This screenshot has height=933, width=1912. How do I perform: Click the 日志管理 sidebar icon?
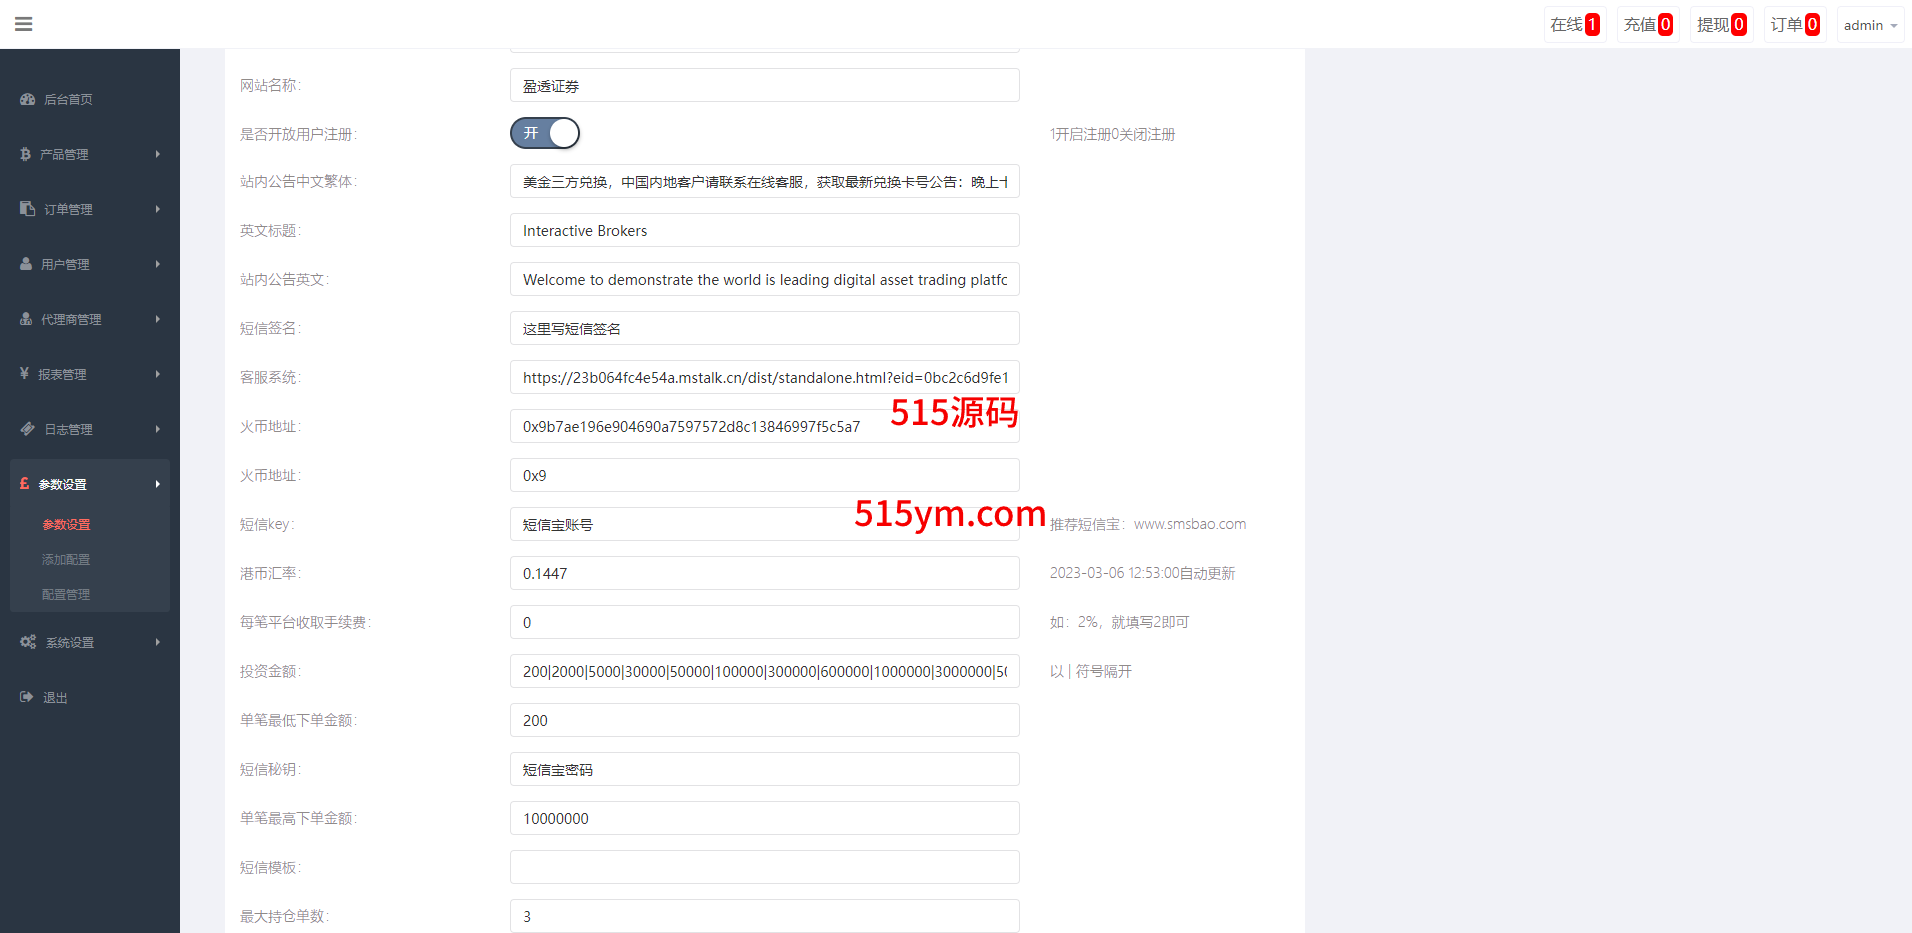(x=27, y=429)
